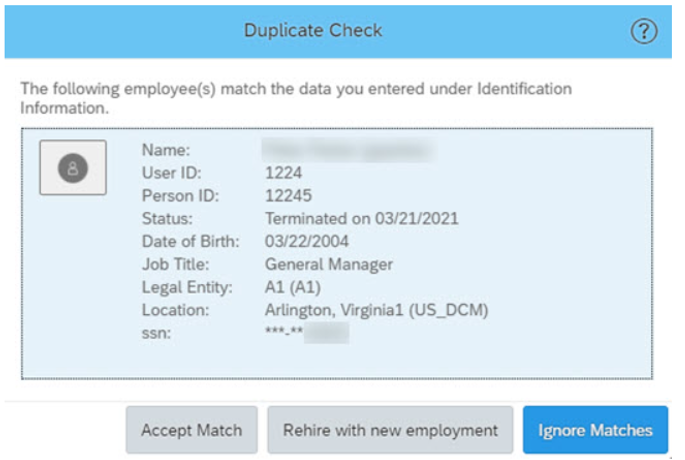Click the Terminated on 03/21/2021 status

click(x=362, y=218)
